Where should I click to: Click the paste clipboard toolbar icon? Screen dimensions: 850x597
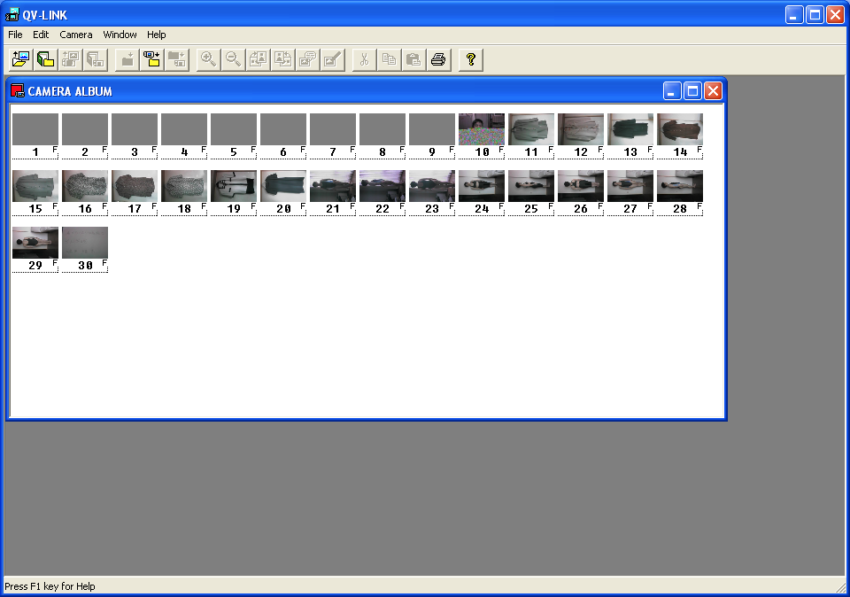click(414, 59)
